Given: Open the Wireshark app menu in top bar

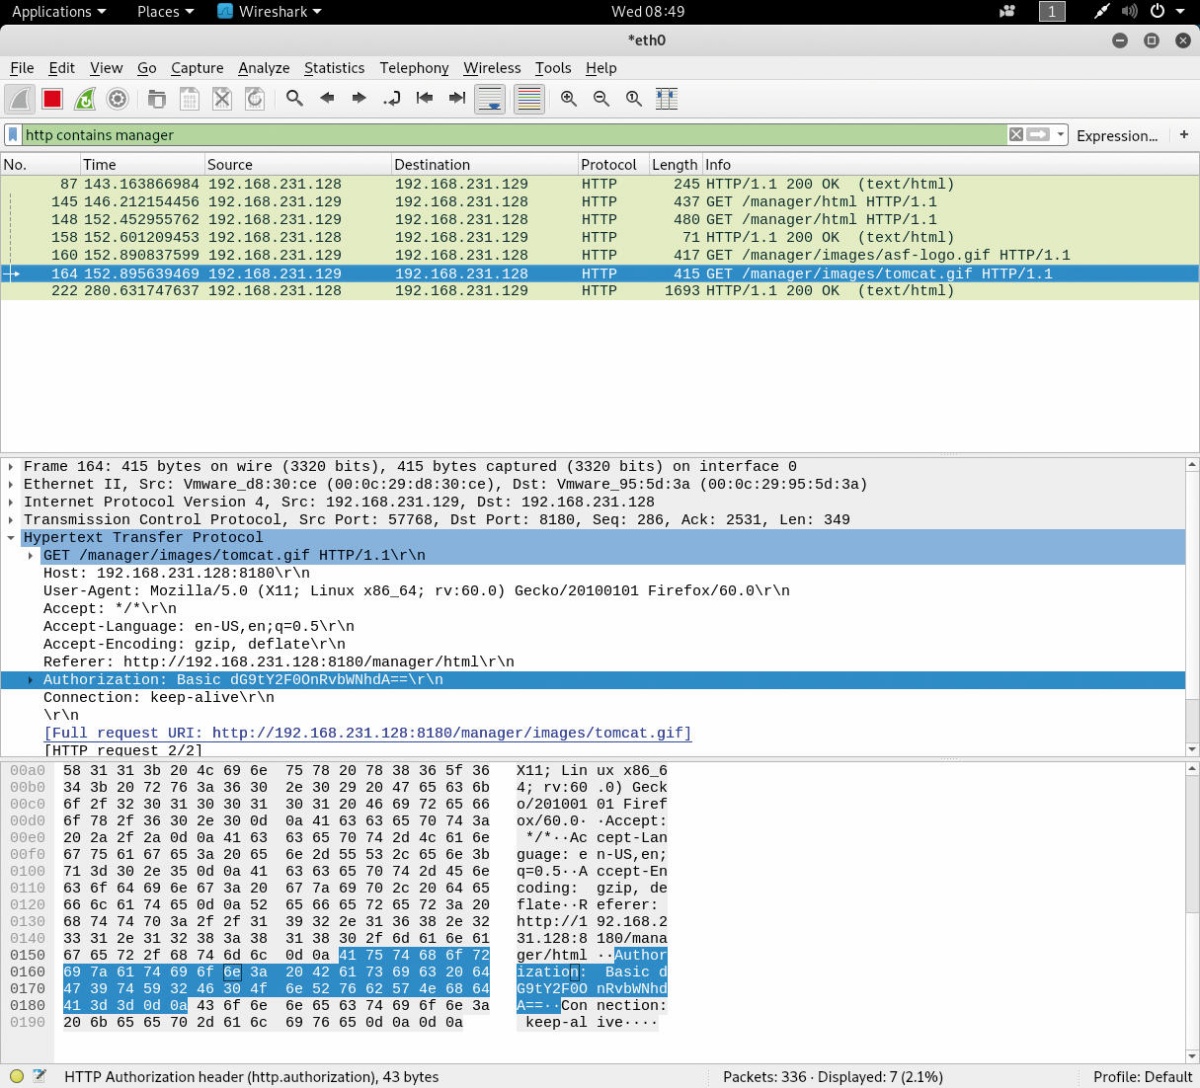Looking at the screenshot, I should coord(269,12).
